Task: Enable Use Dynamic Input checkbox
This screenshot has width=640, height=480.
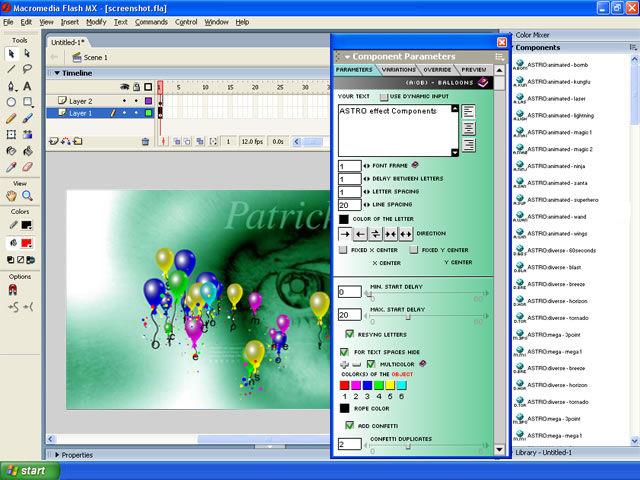Action: tap(384, 97)
